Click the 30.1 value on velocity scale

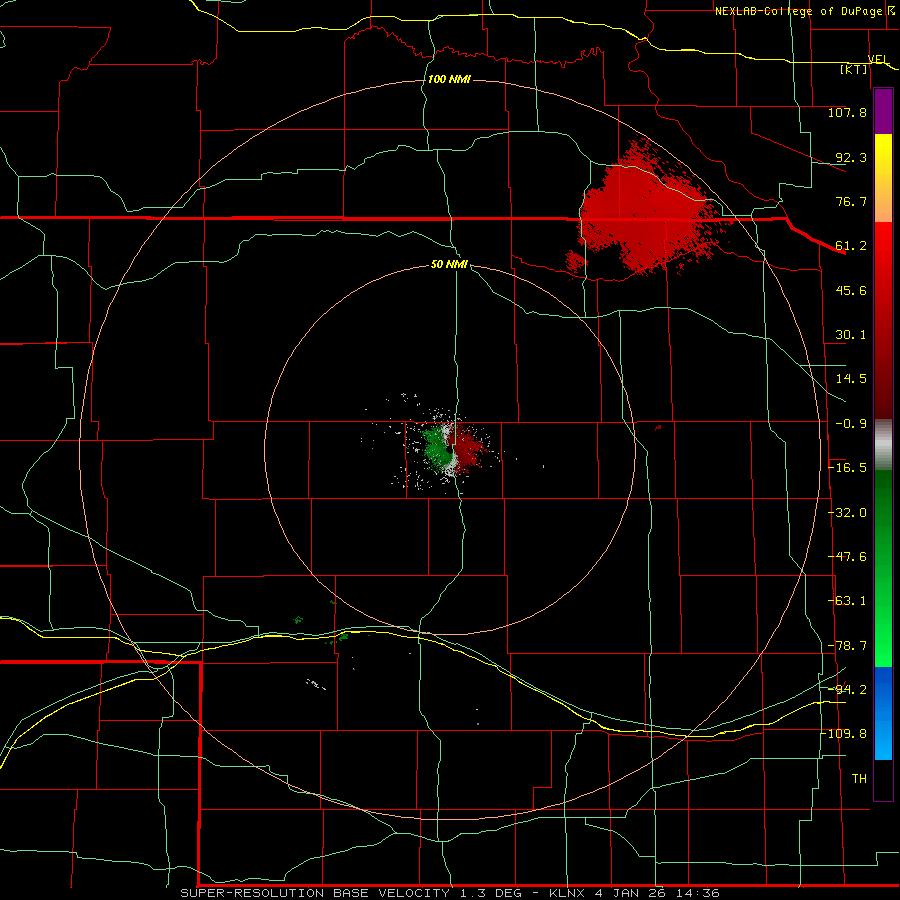pos(851,335)
